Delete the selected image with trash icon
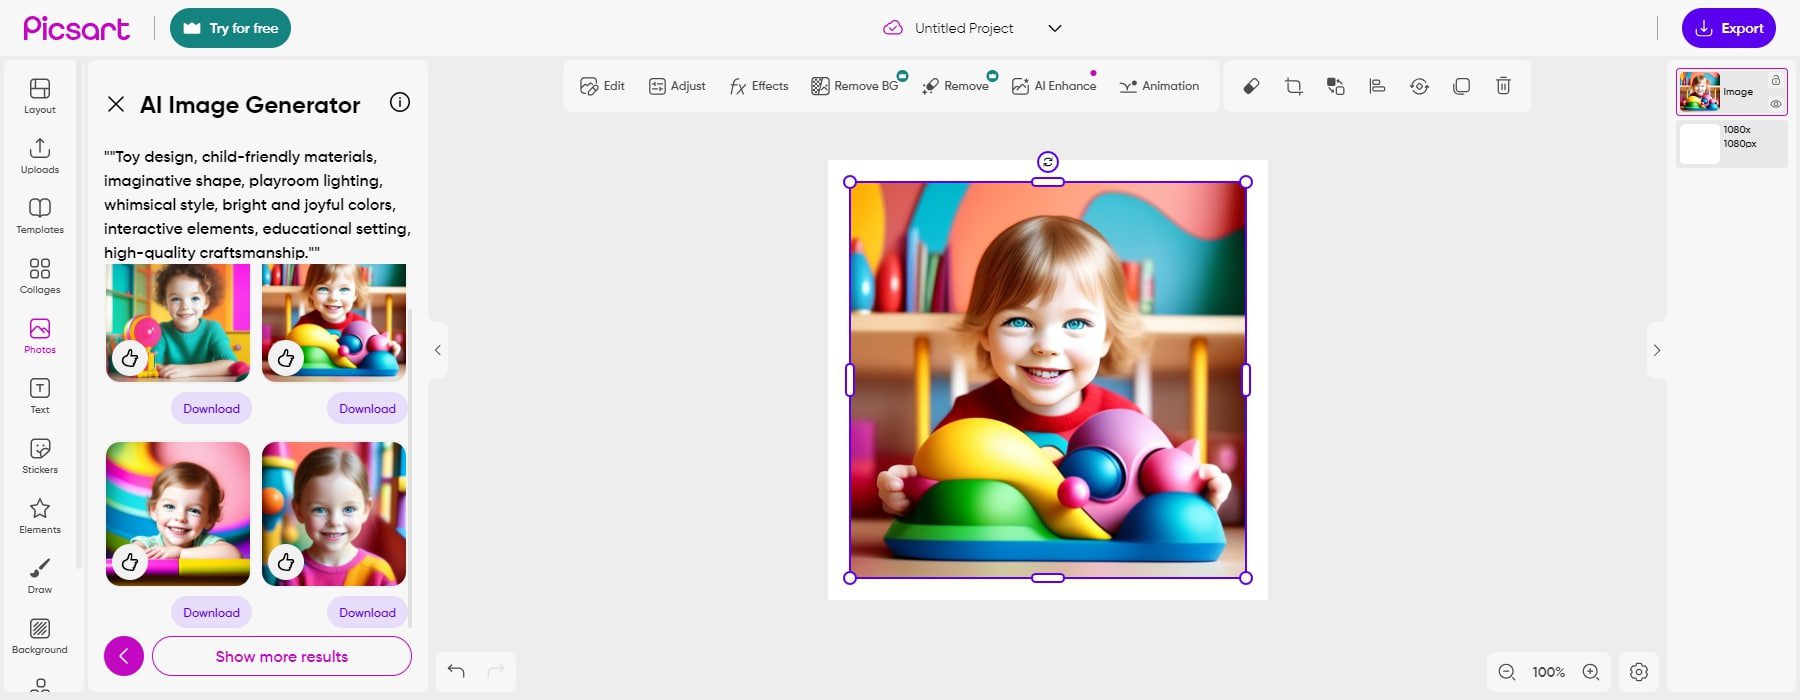1800x700 pixels. tap(1503, 86)
